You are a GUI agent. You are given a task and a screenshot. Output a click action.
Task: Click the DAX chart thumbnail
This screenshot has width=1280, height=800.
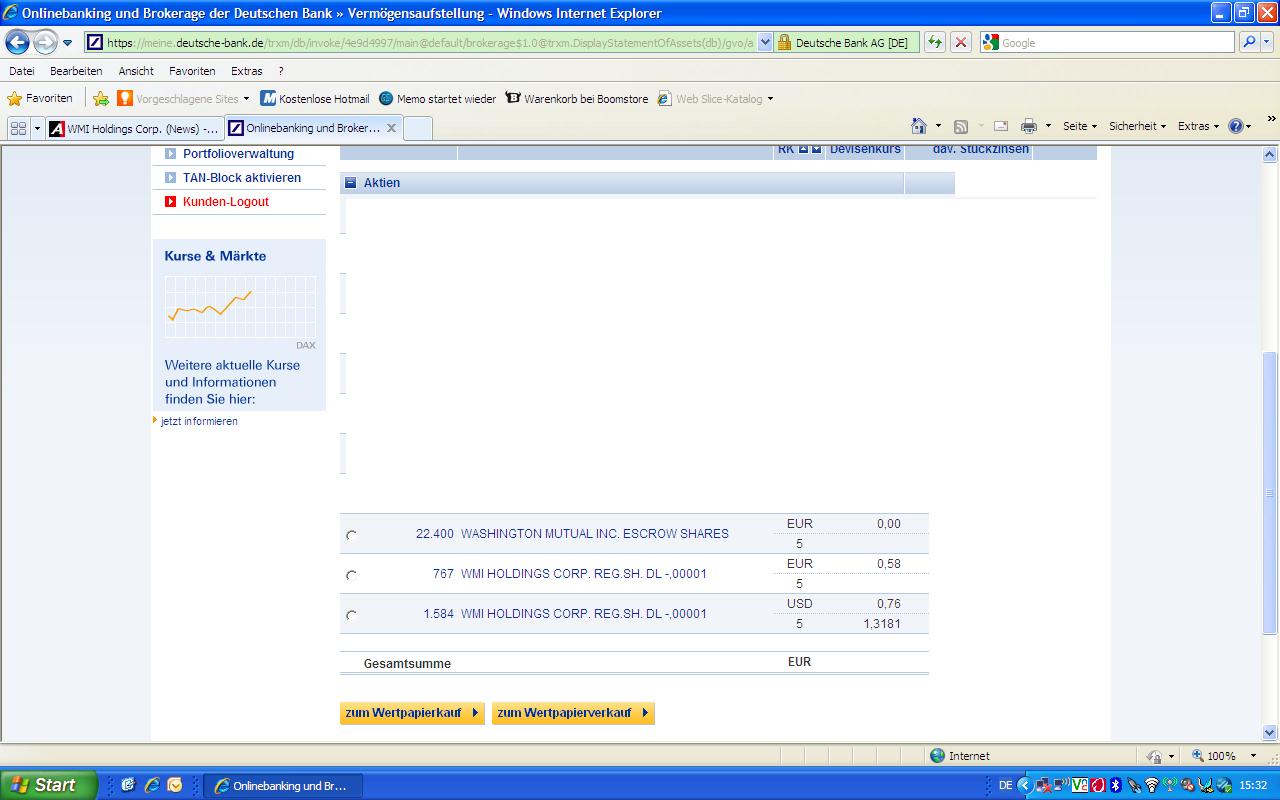240,306
